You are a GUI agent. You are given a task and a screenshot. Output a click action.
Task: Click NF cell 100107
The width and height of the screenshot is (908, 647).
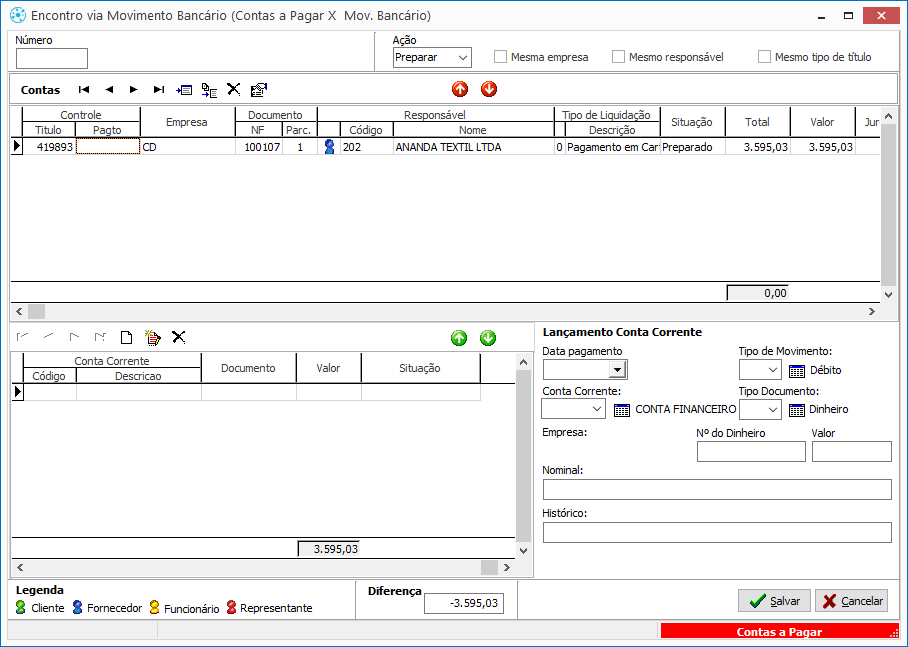(259, 147)
